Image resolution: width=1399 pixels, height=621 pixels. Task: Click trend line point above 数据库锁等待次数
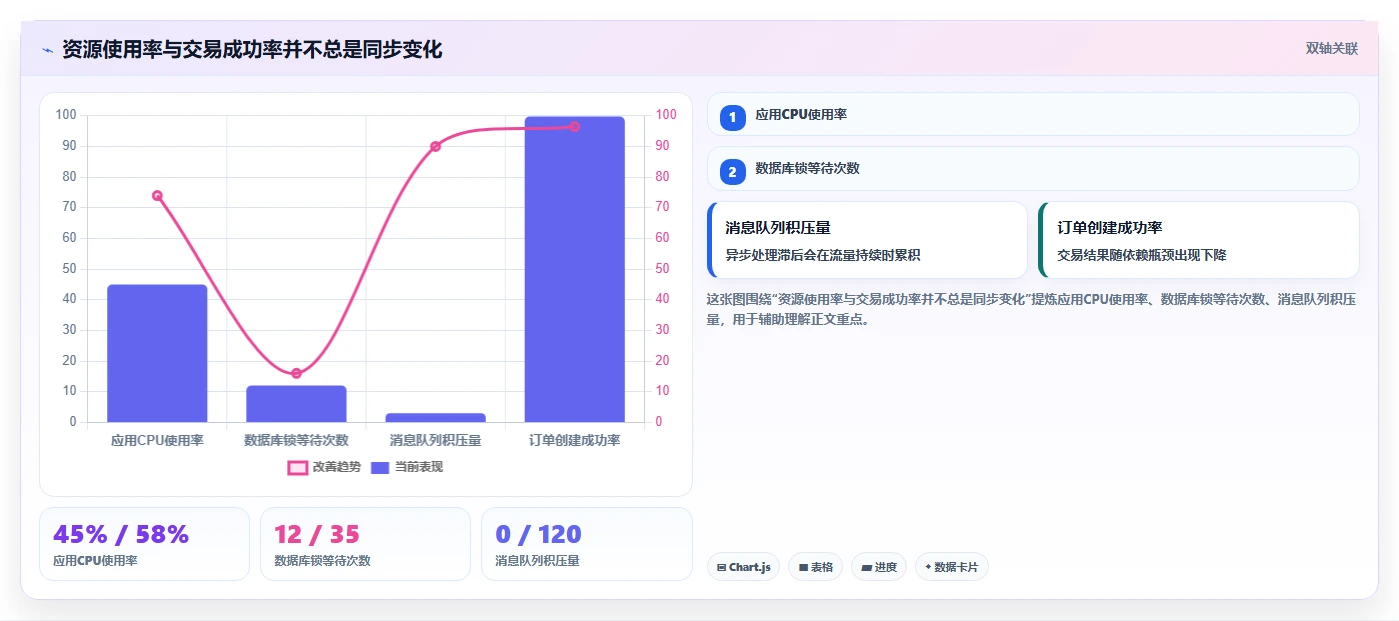296,373
